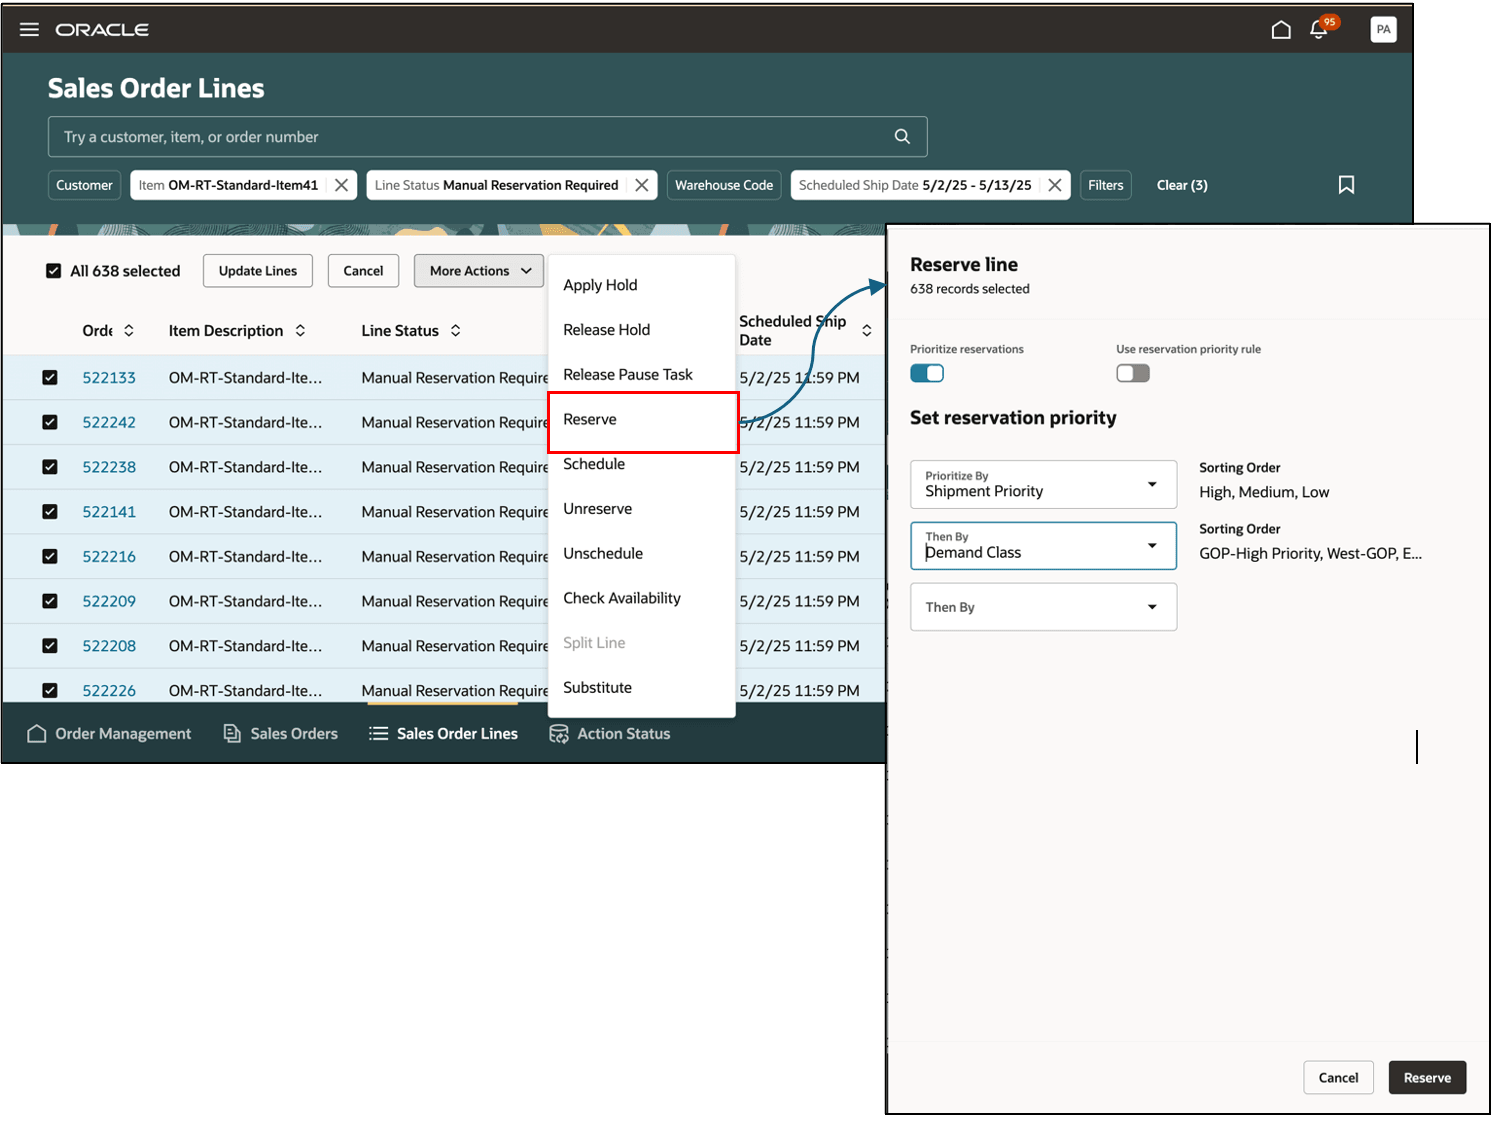Switch to Sales Order Lines tab

click(x=443, y=734)
